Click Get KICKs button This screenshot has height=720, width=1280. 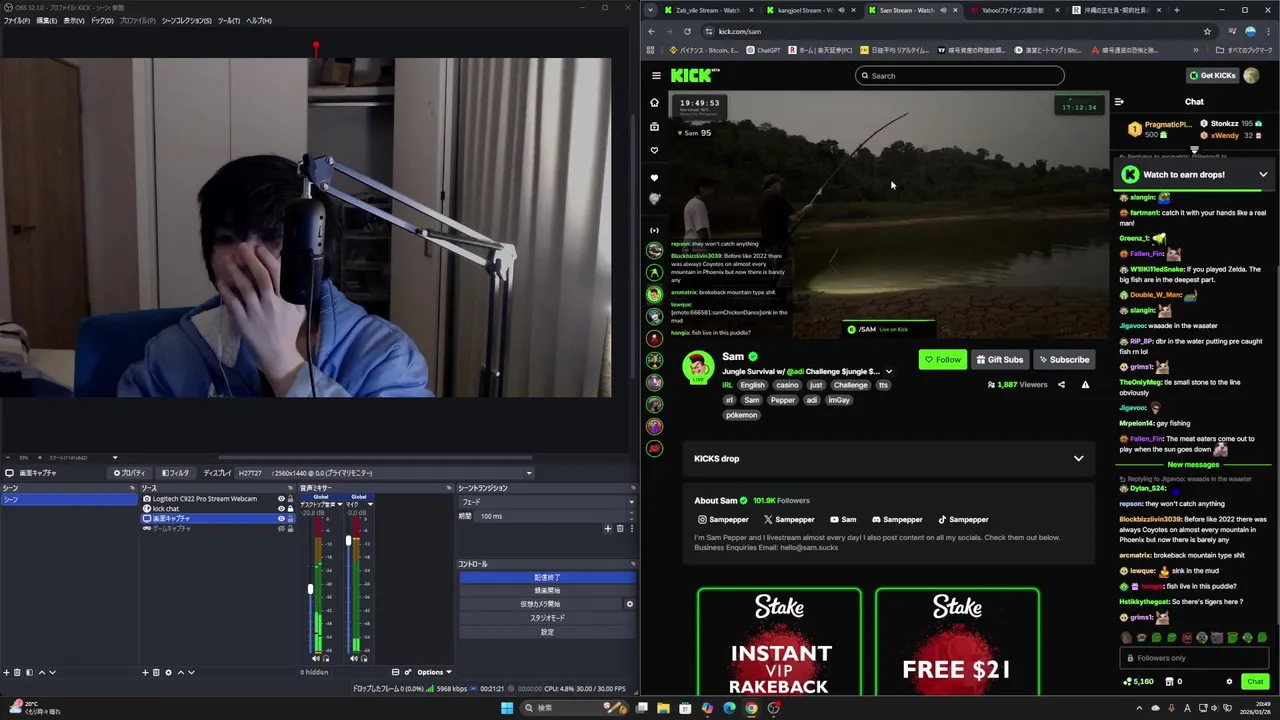coord(1212,75)
